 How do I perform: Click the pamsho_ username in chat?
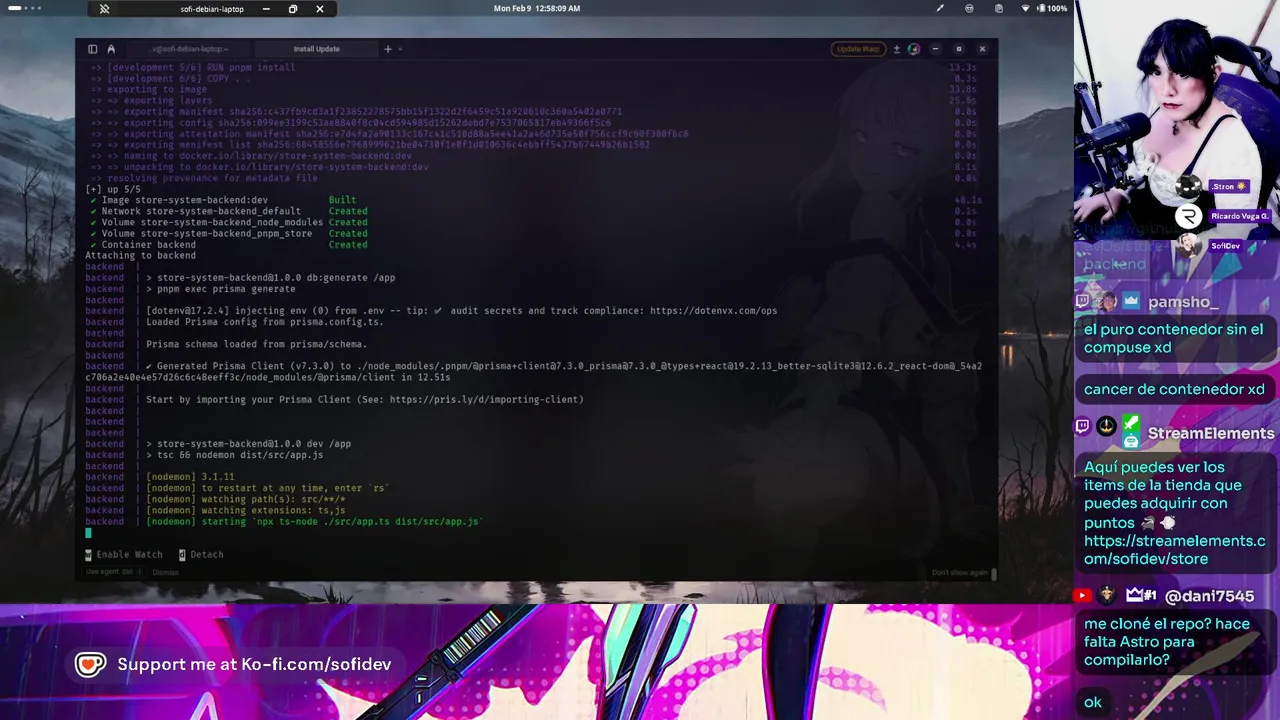[1183, 302]
